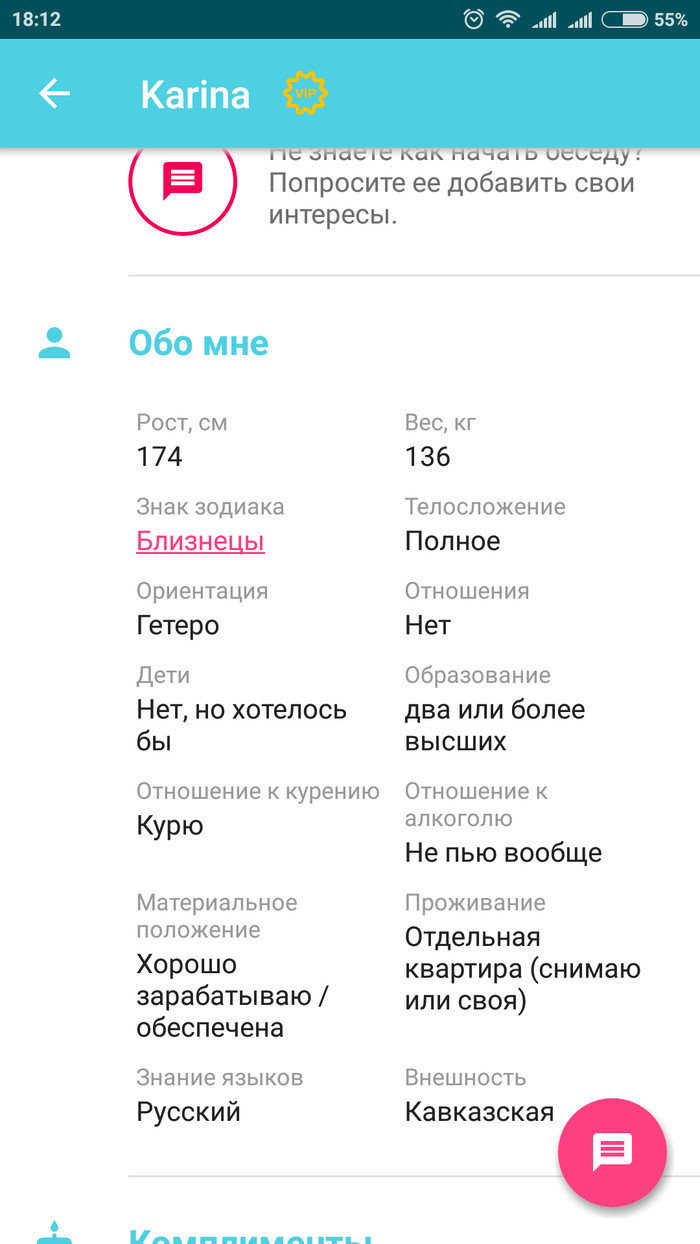This screenshot has width=700, height=1244.
Task: Tap the pink floating chat button
Action: click(611, 1150)
